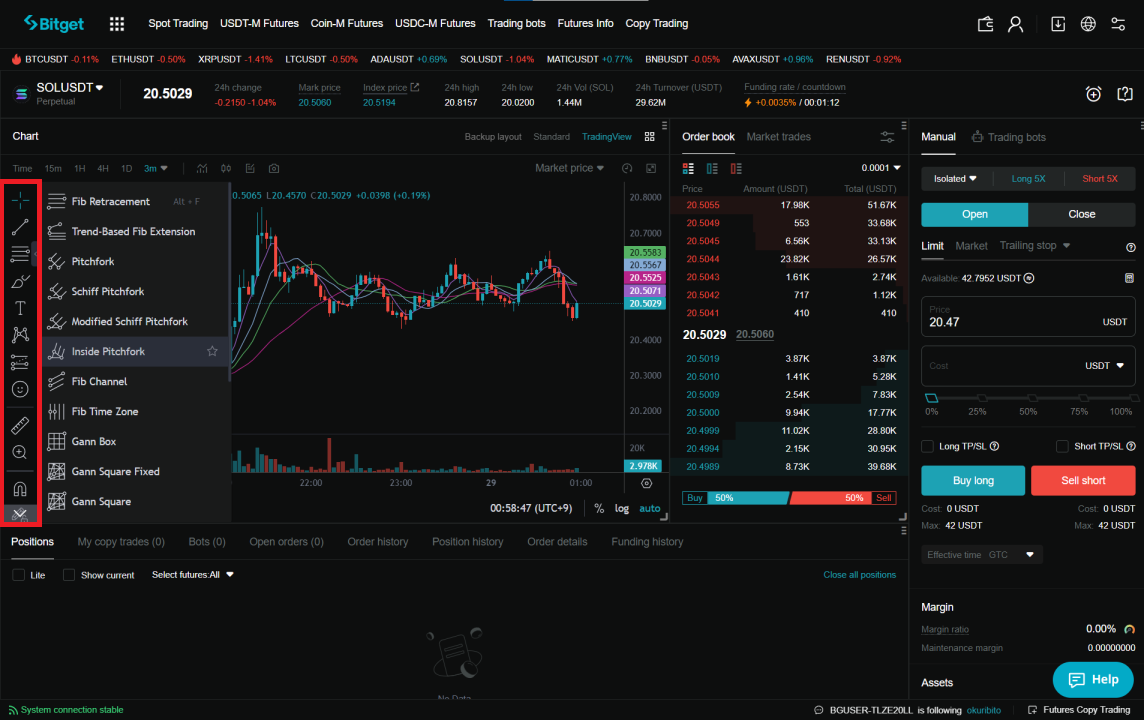Viewport: 1144px width, 720px height.
Task: Enable the Short TP/SL checkbox
Action: tap(1062, 446)
